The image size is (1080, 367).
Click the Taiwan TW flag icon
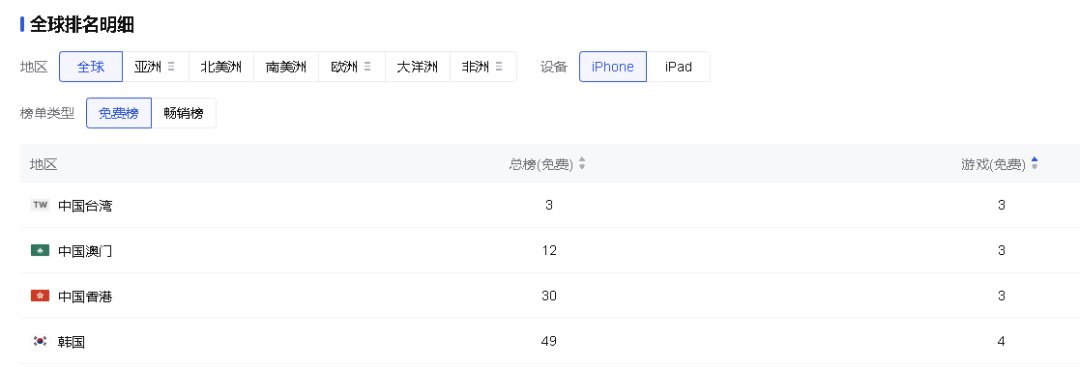40,205
